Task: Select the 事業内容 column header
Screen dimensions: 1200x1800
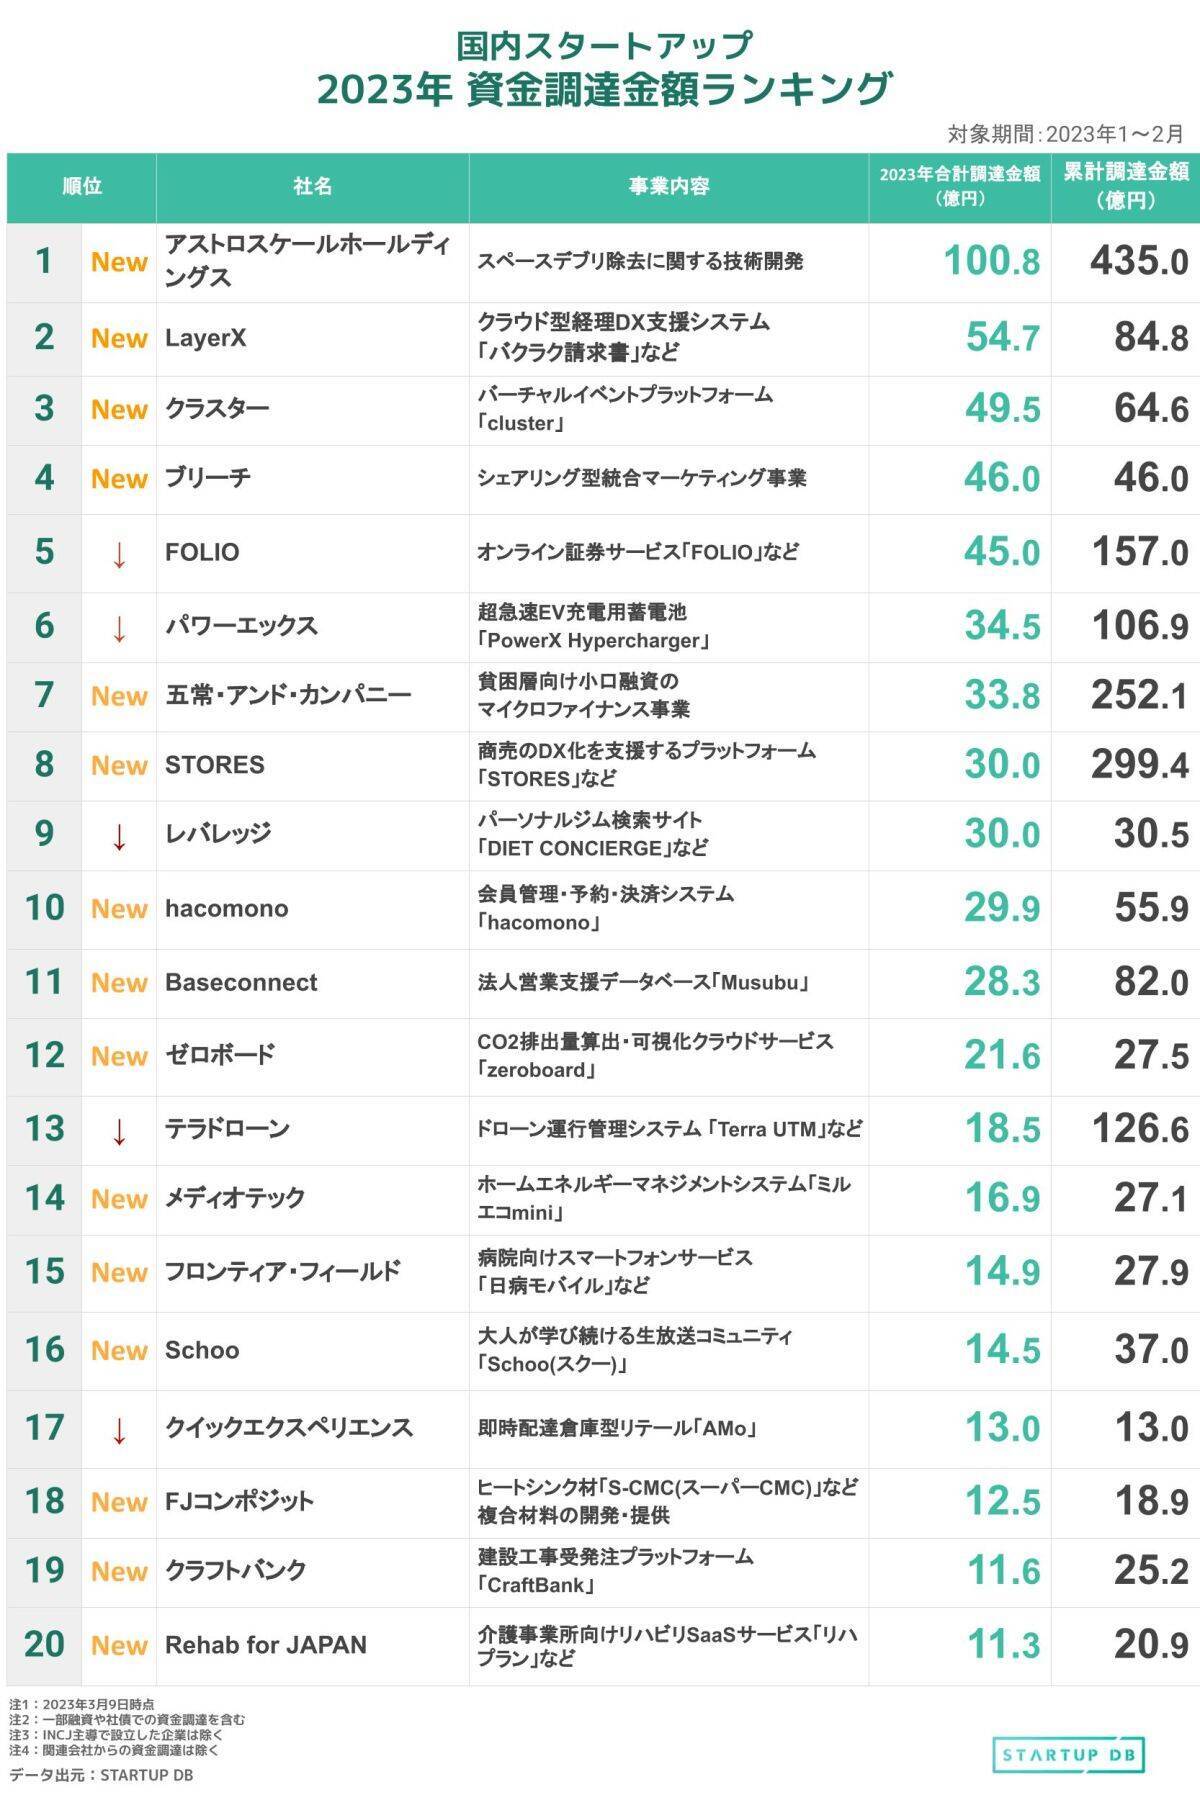Action: (668, 187)
